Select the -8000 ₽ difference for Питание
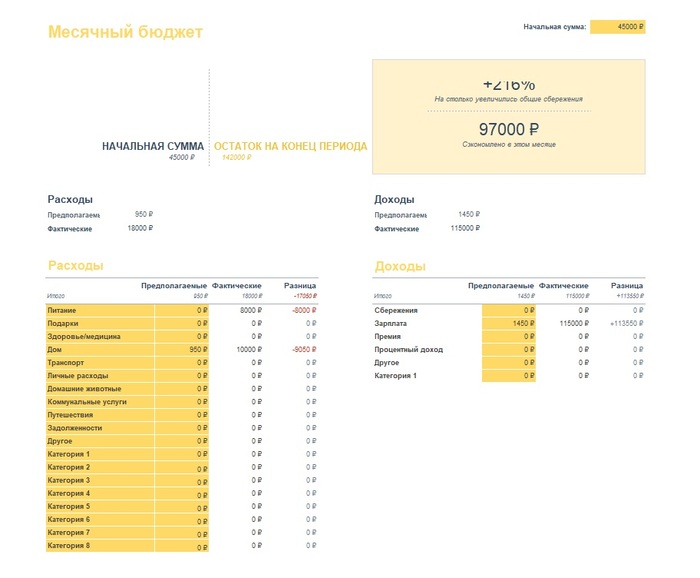Image resolution: width=700 pixels, height=578 pixels. (x=304, y=310)
